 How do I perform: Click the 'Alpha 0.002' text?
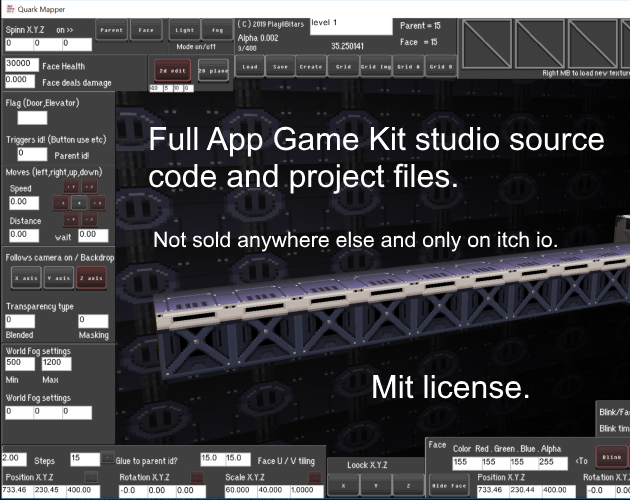258,38
